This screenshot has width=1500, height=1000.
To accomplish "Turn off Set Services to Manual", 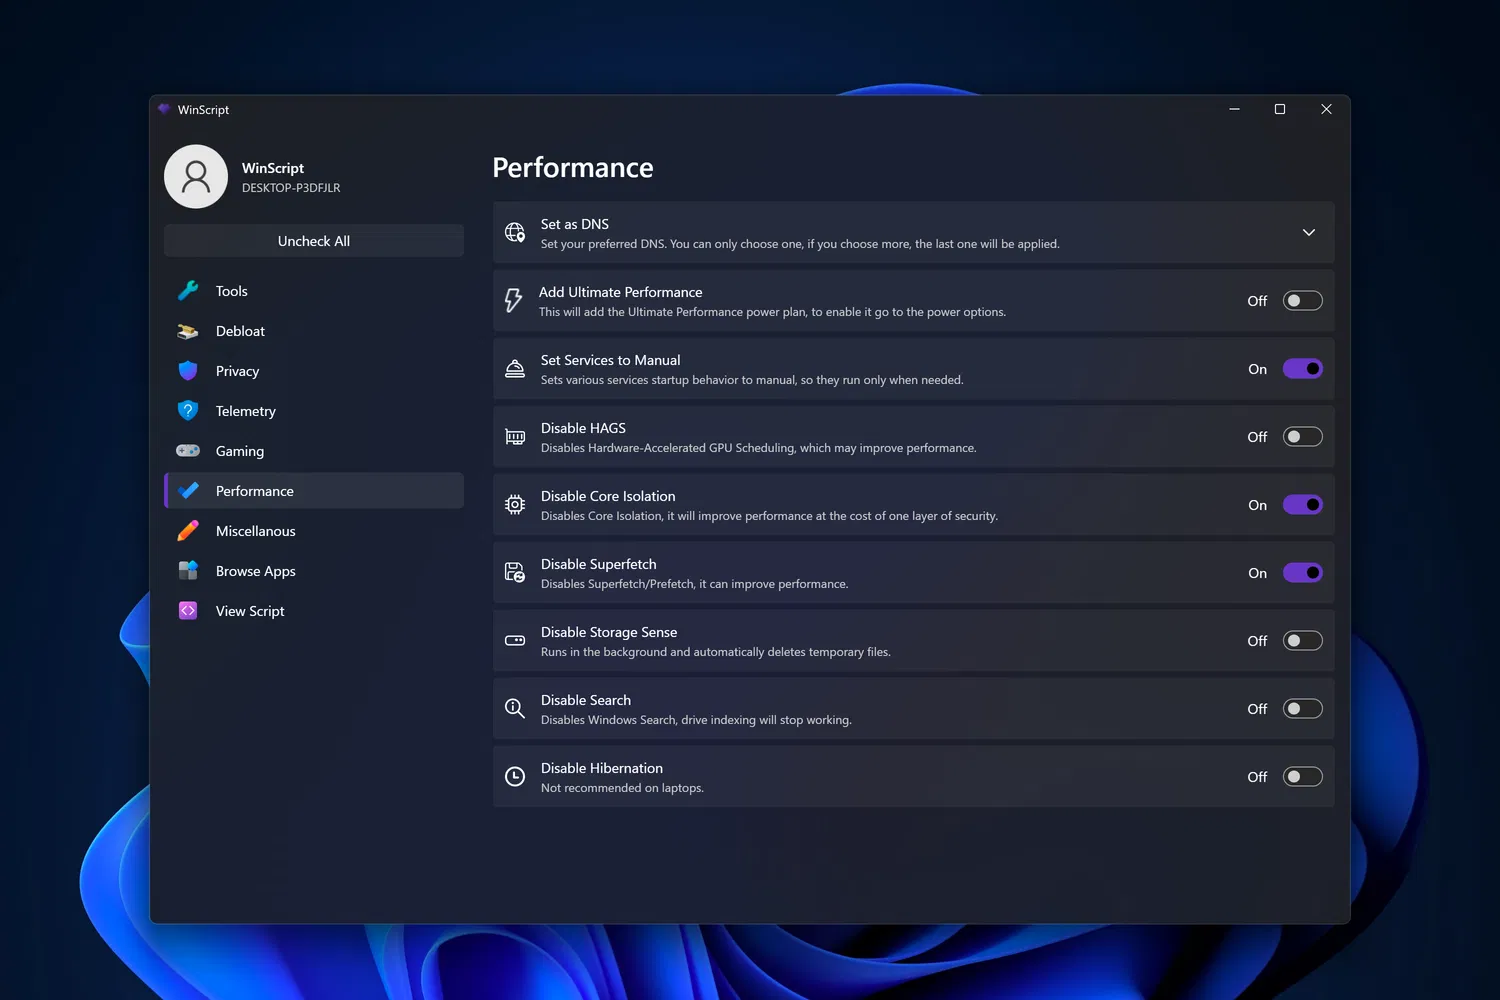I will 1302,369.
